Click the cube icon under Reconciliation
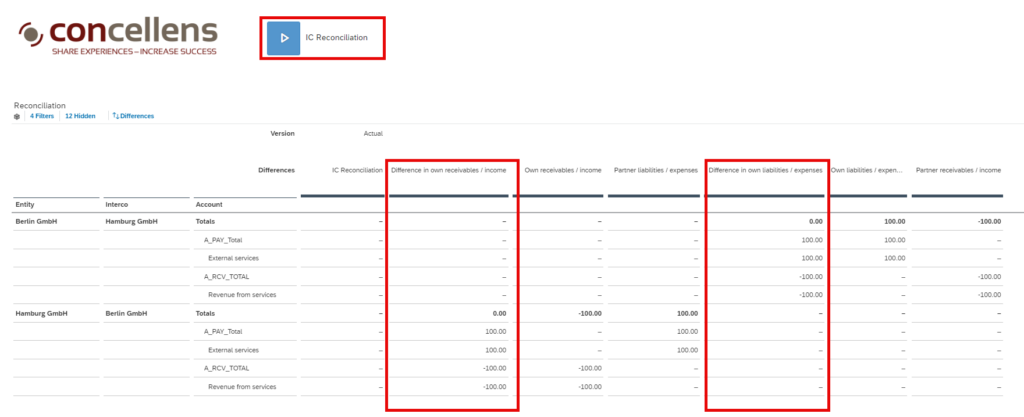Screen dimensions: 1024x417 tap(17, 116)
